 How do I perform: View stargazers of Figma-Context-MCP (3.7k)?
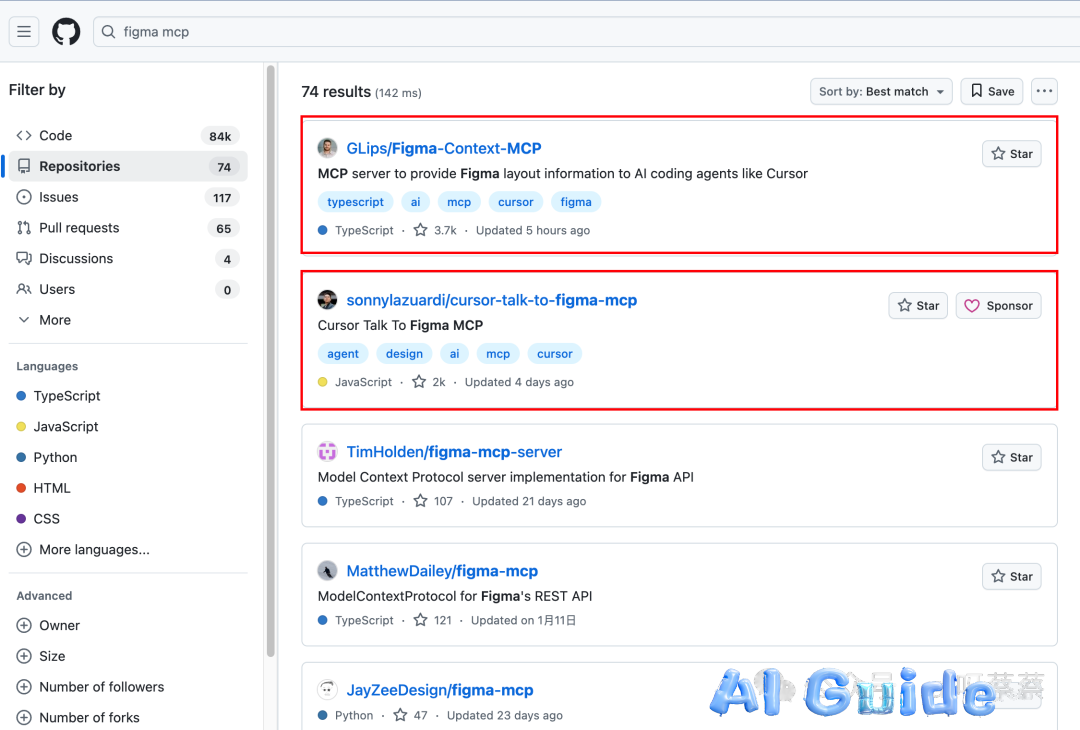435,230
